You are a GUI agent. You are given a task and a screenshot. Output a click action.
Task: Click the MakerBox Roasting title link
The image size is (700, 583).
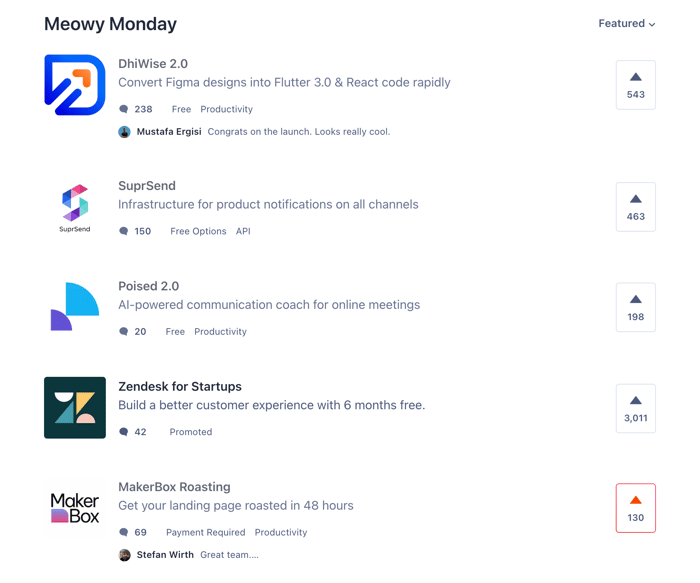[x=174, y=487]
